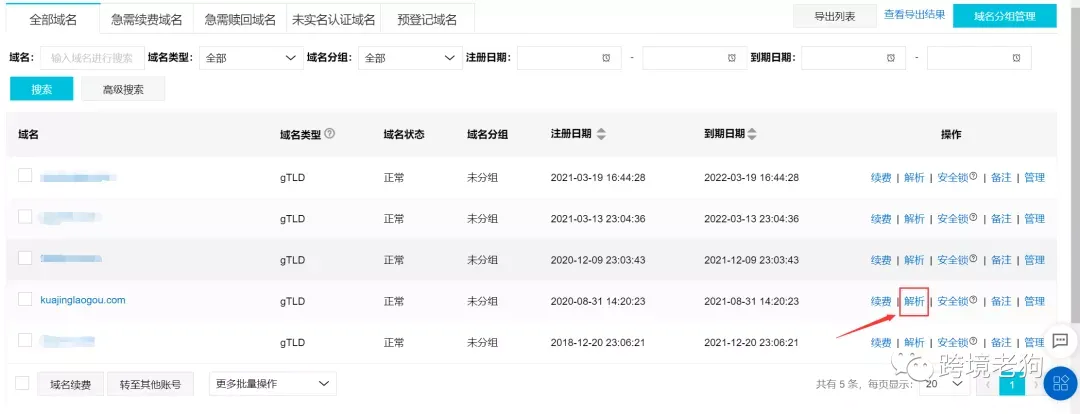Click the 高级搜索 button
The image size is (1080, 414).
(x=123, y=89)
